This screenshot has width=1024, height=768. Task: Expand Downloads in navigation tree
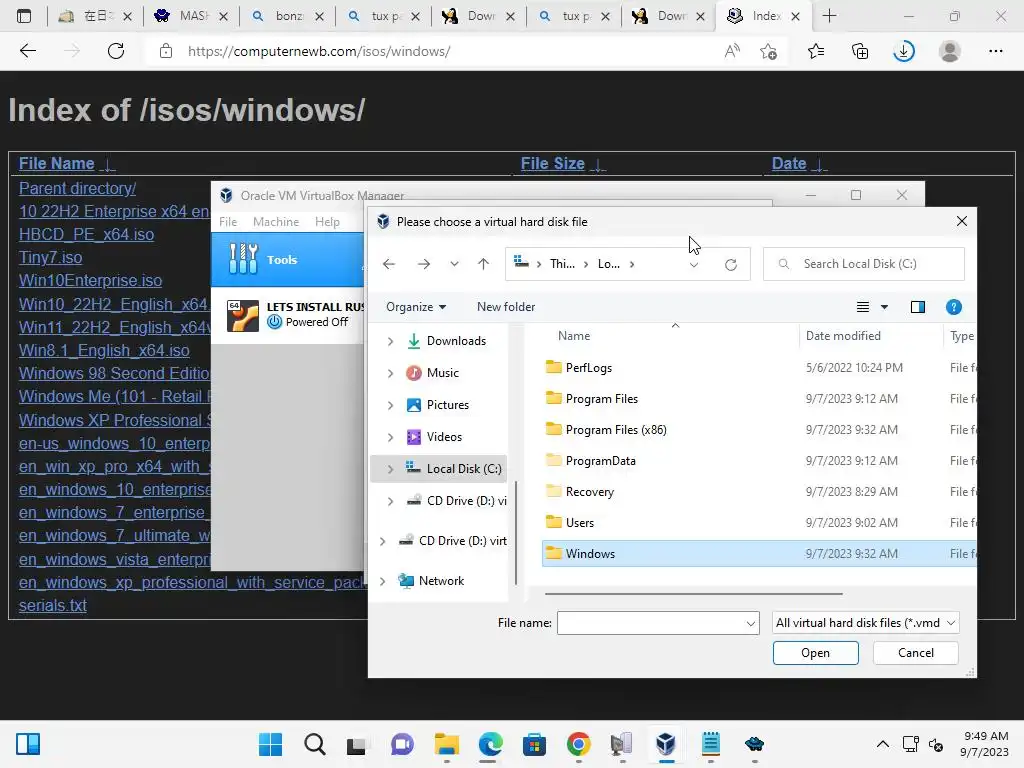tap(390, 341)
